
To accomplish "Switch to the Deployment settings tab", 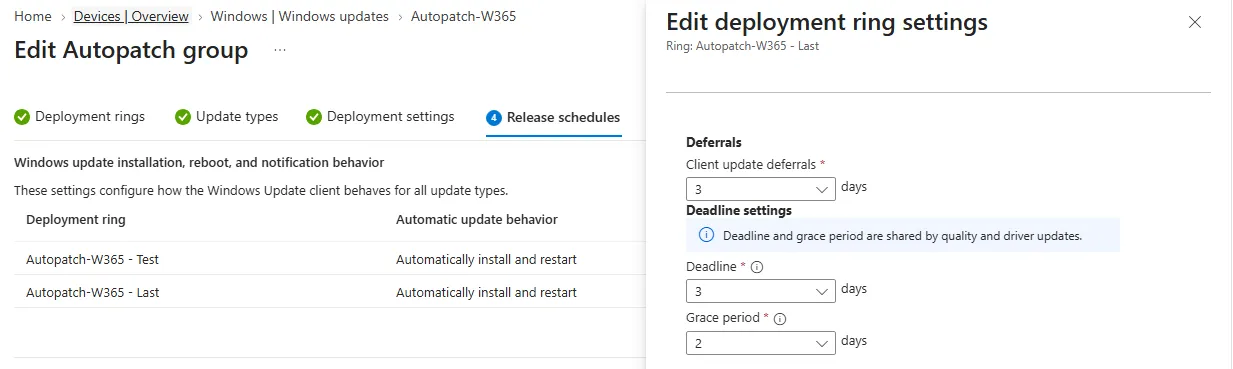I will coord(380,117).
